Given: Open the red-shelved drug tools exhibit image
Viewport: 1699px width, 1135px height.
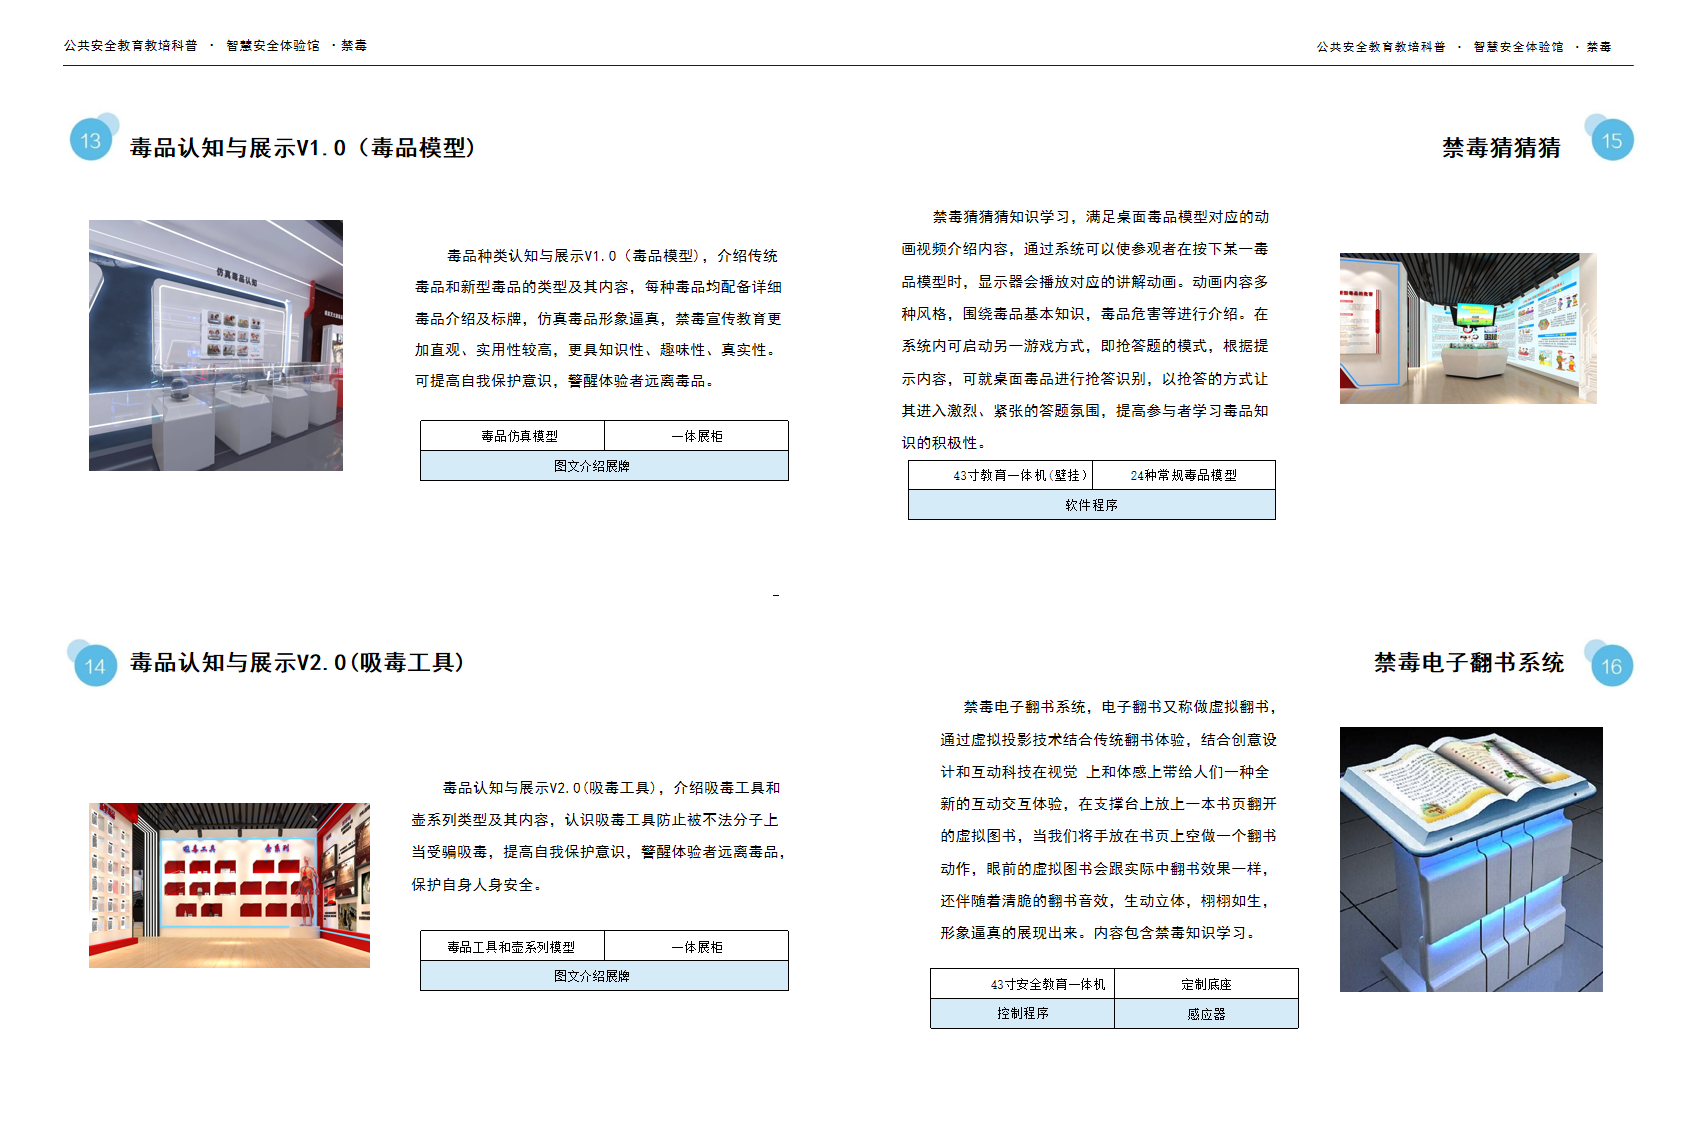Looking at the screenshot, I should click(229, 885).
